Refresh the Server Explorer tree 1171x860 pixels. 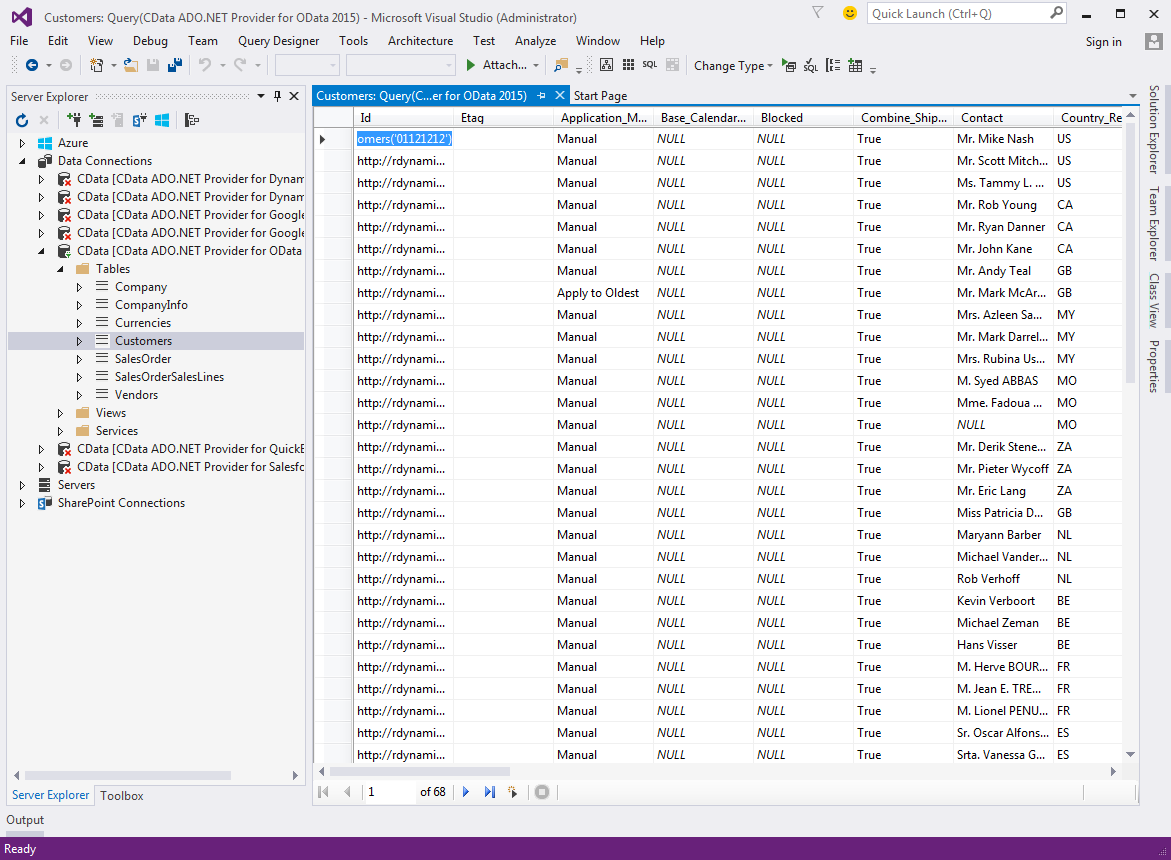pyautogui.click(x=22, y=120)
